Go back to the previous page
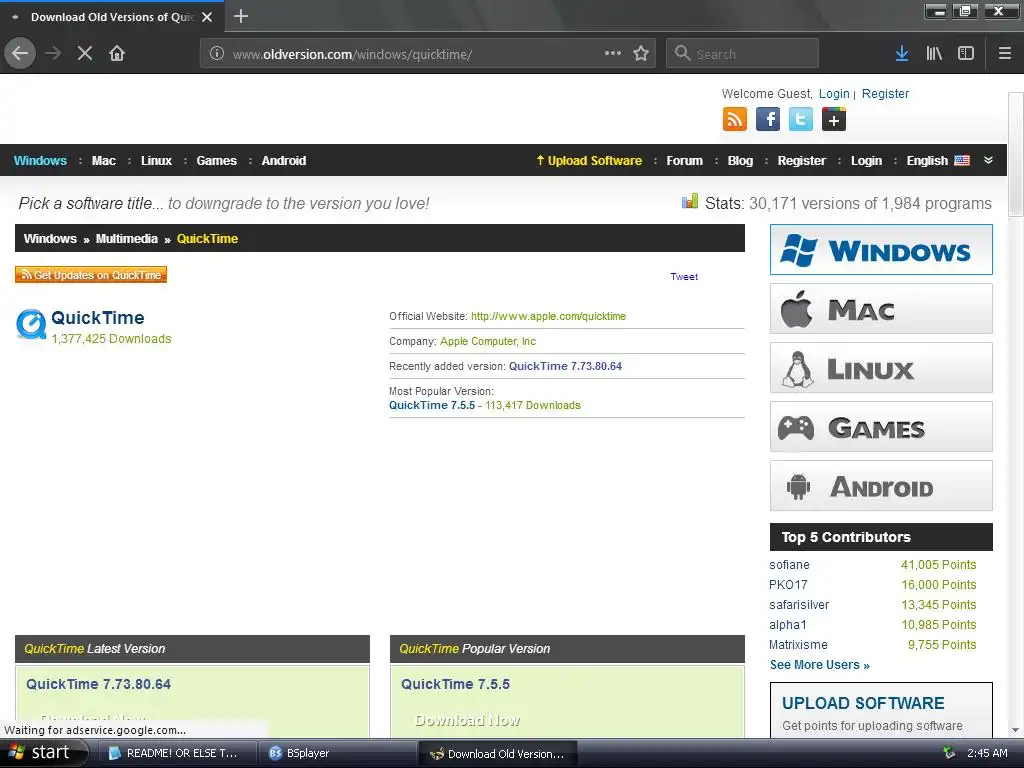The height and width of the screenshot is (768, 1024). coord(20,53)
